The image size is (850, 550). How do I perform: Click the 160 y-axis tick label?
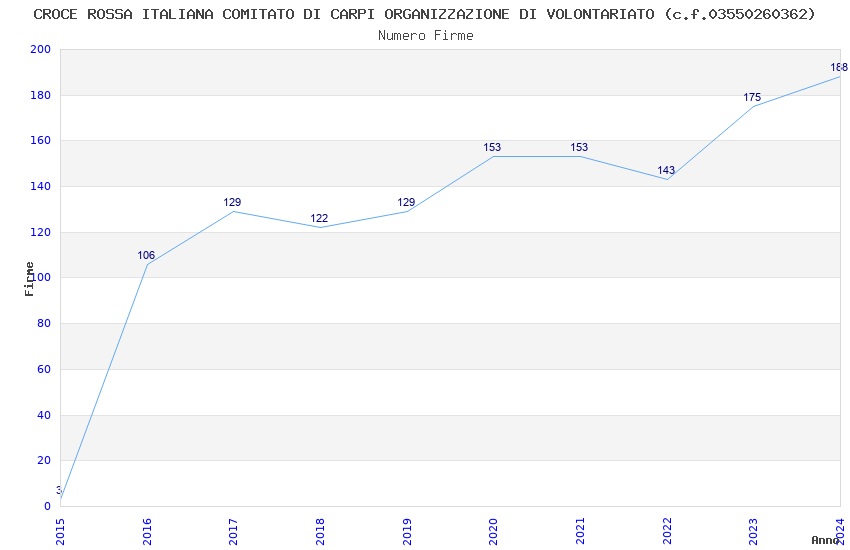pyautogui.click(x=40, y=140)
